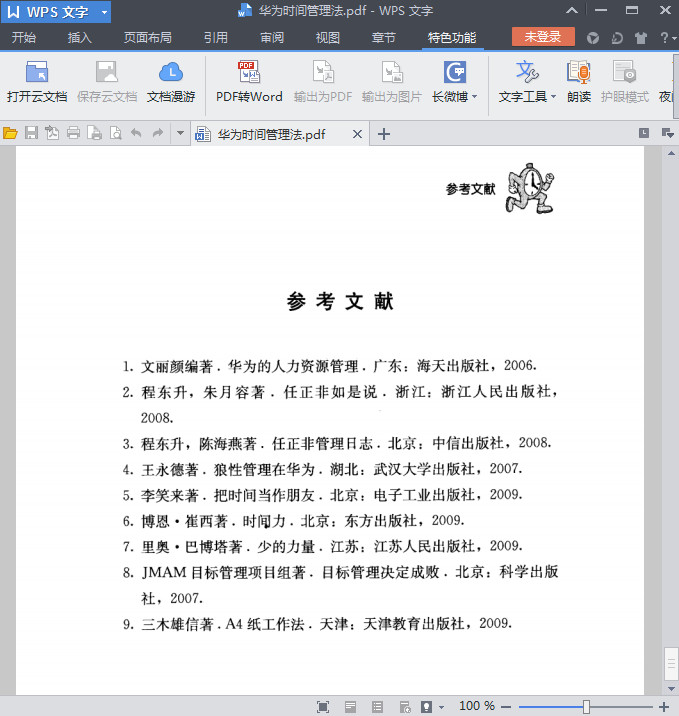
Task: Open the 文字工具 text tools icon
Action: pyautogui.click(x=527, y=73)
